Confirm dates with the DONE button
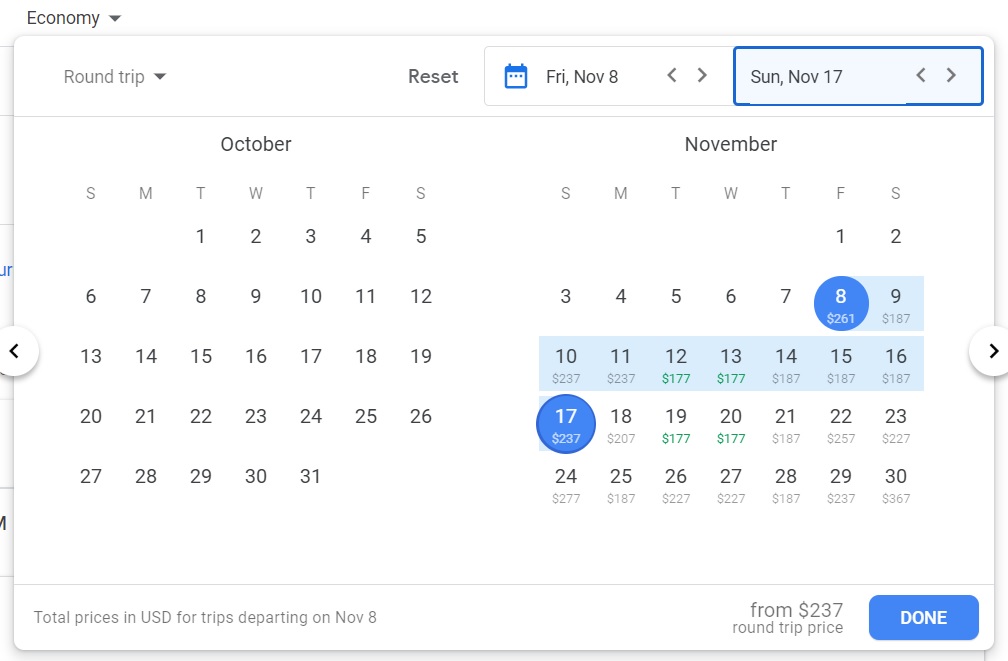Screen dimensions: 1008x661 pyautogui.click(x=923, y=617)
